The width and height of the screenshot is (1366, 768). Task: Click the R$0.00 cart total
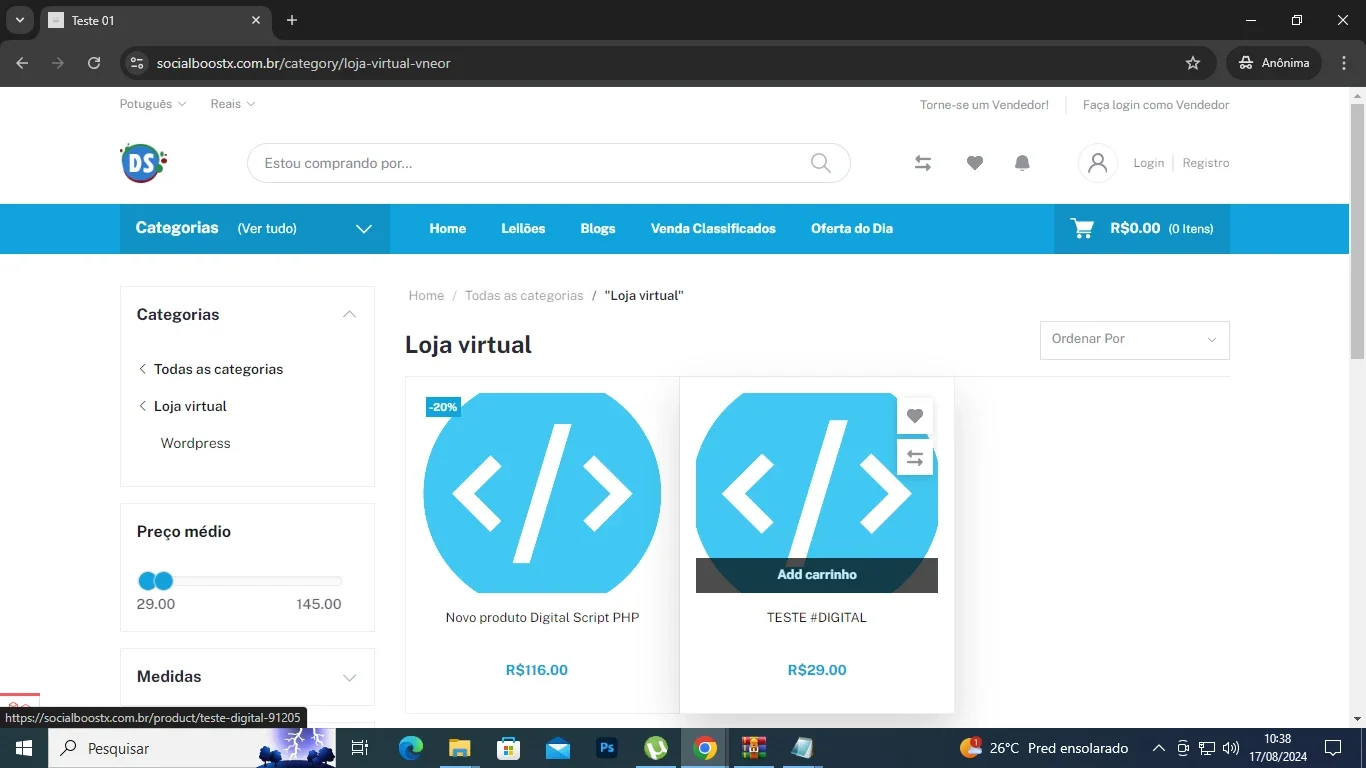tap(1135, 228)
